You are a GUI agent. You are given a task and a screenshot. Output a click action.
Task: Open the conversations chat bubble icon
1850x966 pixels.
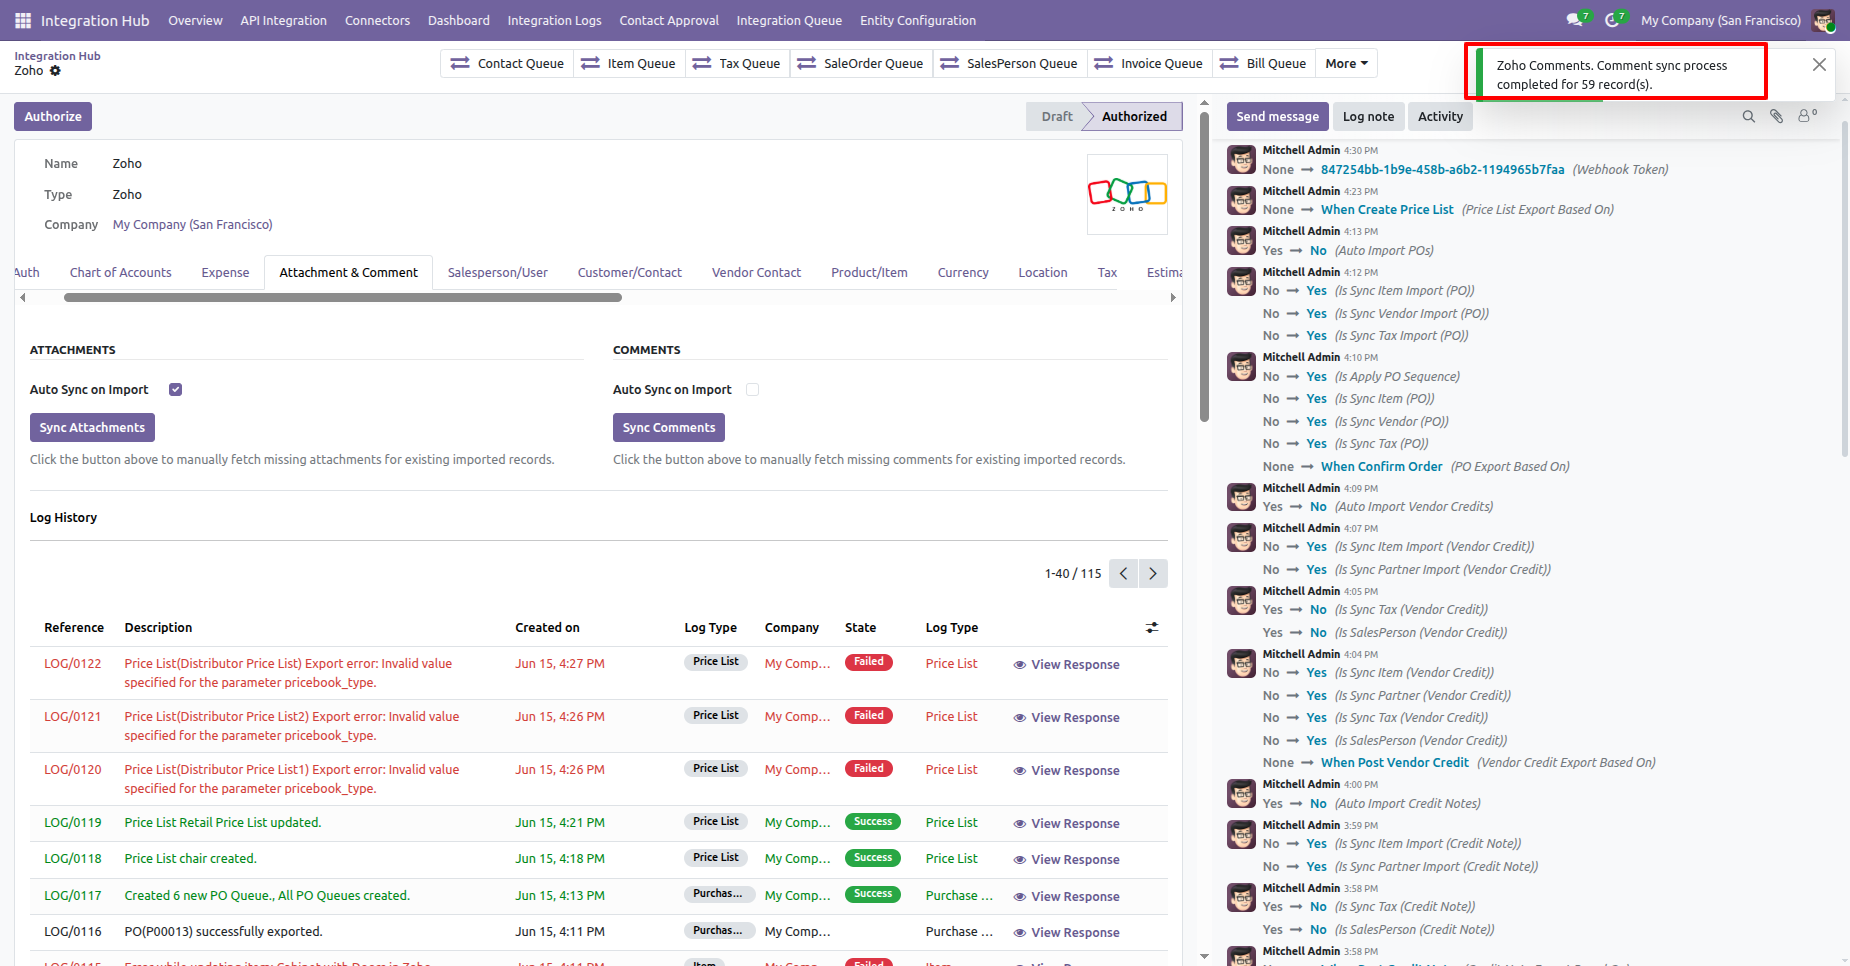coord(1577,20)
